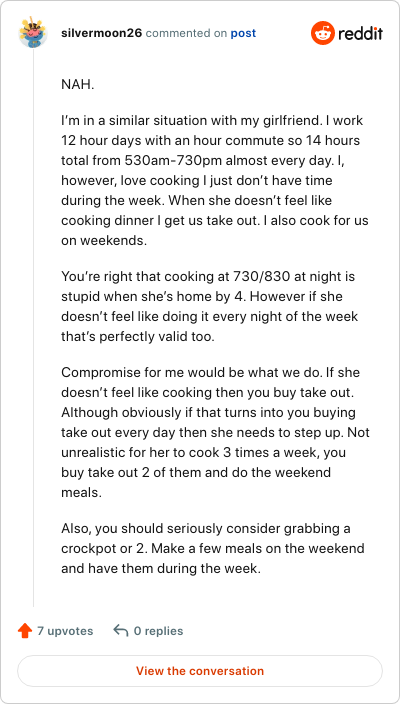This screenshot has height=704, width=400.
Task: Click the "on weekends." line
Action: coord(104,240)
